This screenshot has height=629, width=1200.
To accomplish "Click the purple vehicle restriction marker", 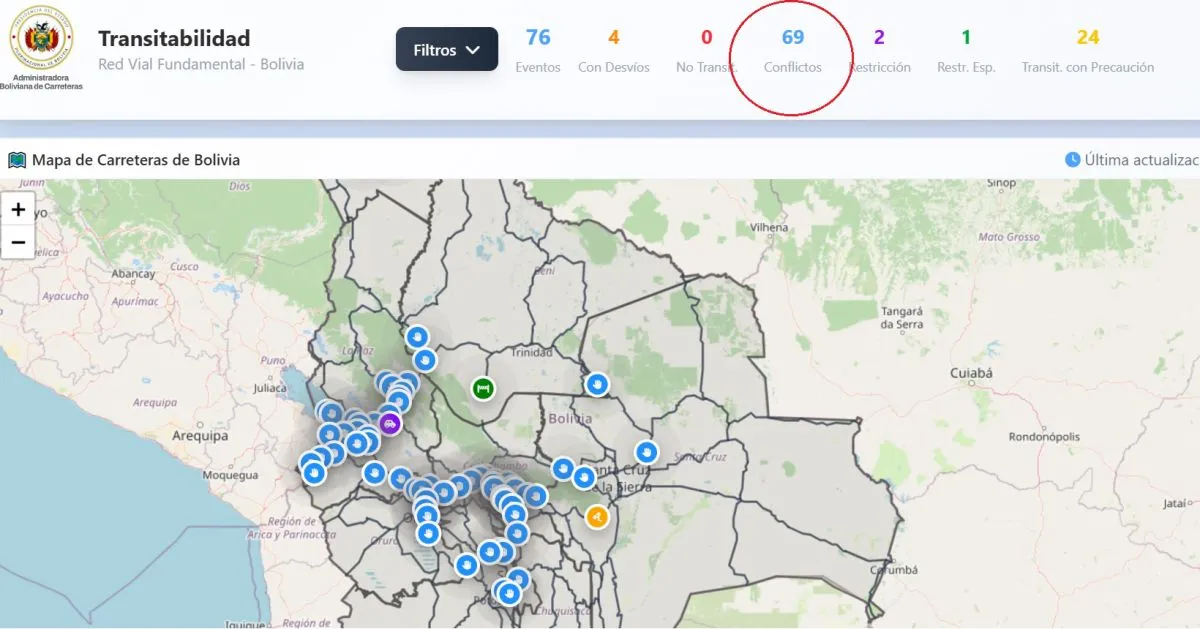I will pos(390,423).
